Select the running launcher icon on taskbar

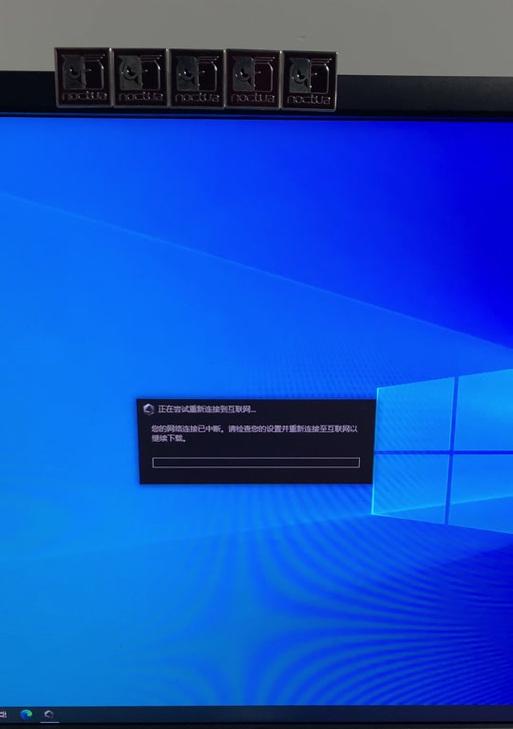(x=48, y=714)
